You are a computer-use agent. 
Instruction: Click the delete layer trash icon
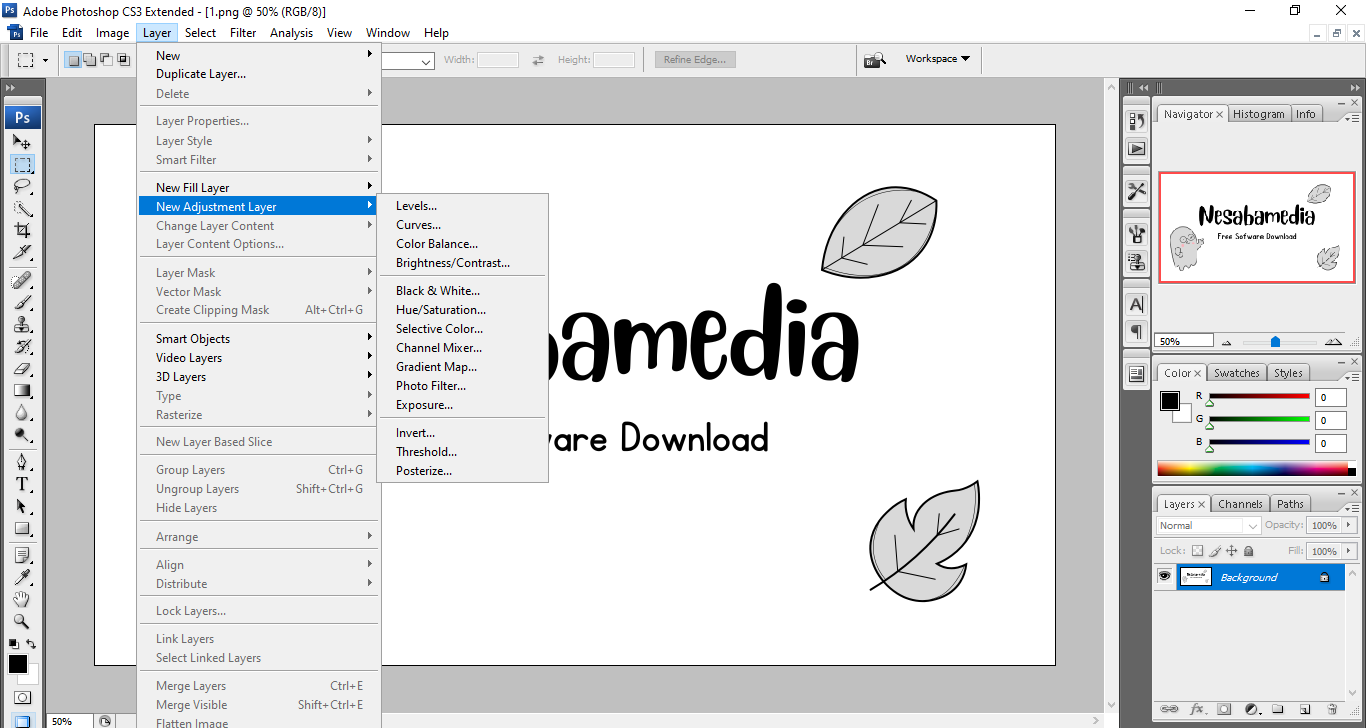click(1332, 709)
